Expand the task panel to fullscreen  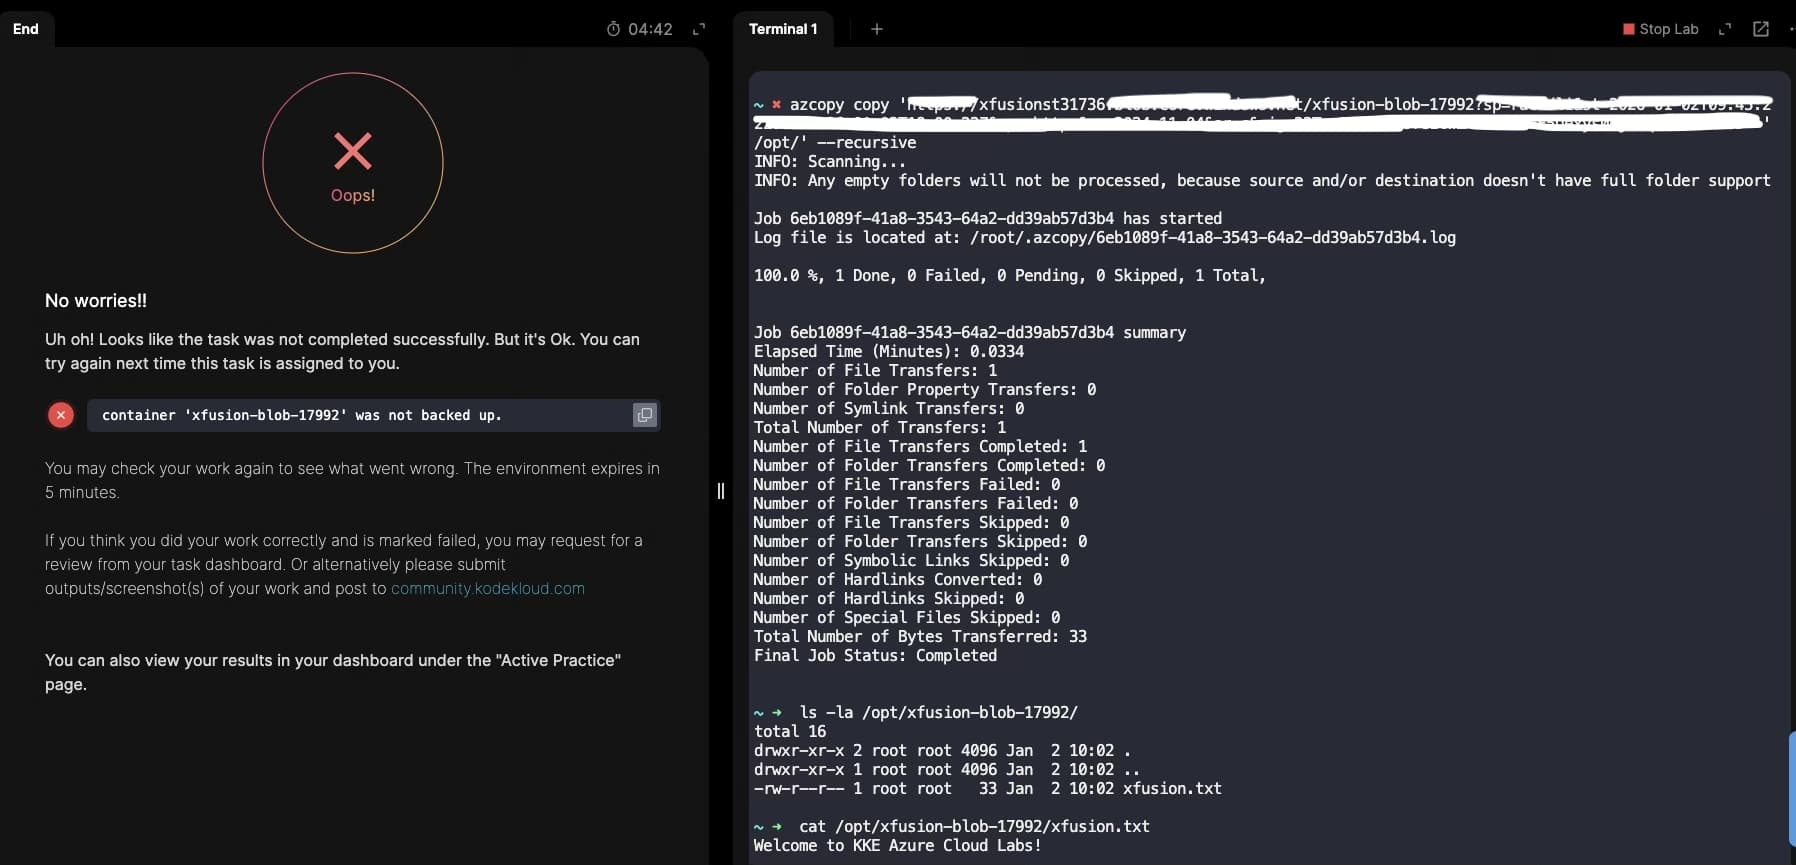tap(699, 29)
